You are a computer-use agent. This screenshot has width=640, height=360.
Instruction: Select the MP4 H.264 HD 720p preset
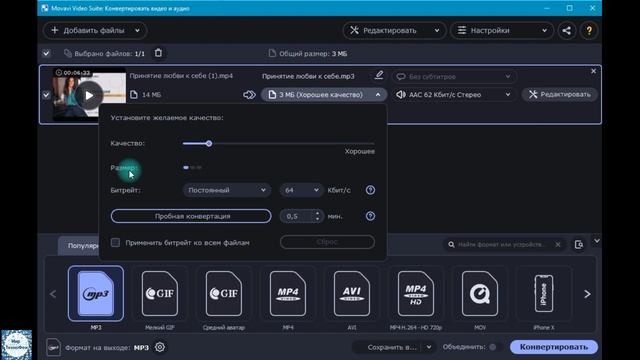pyautogui.click(x=416, y=293)
